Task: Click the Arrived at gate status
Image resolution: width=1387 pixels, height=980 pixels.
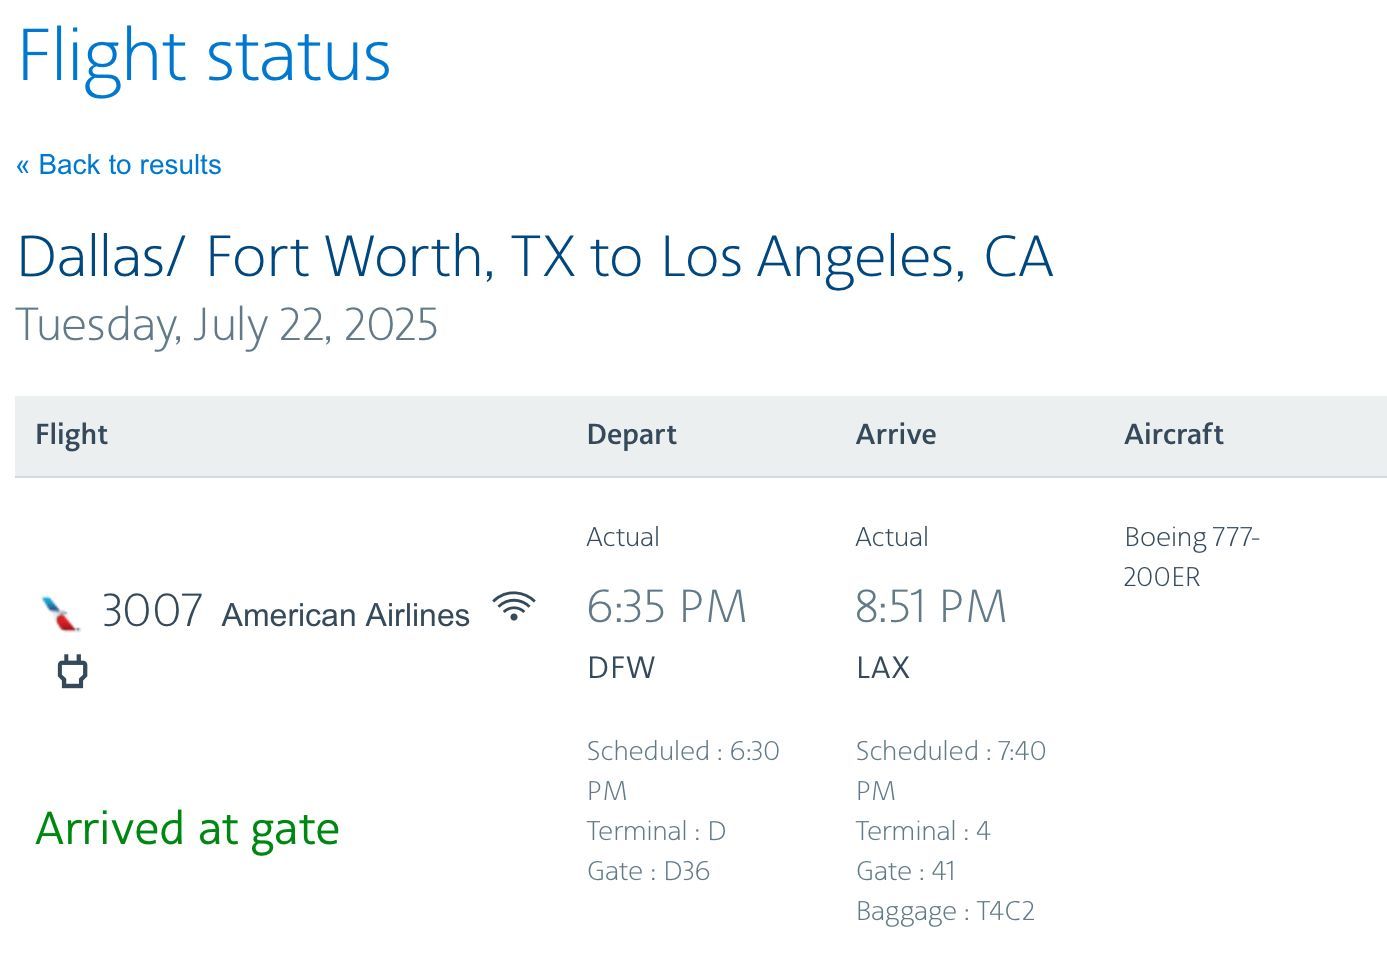Action: point(188,829)
